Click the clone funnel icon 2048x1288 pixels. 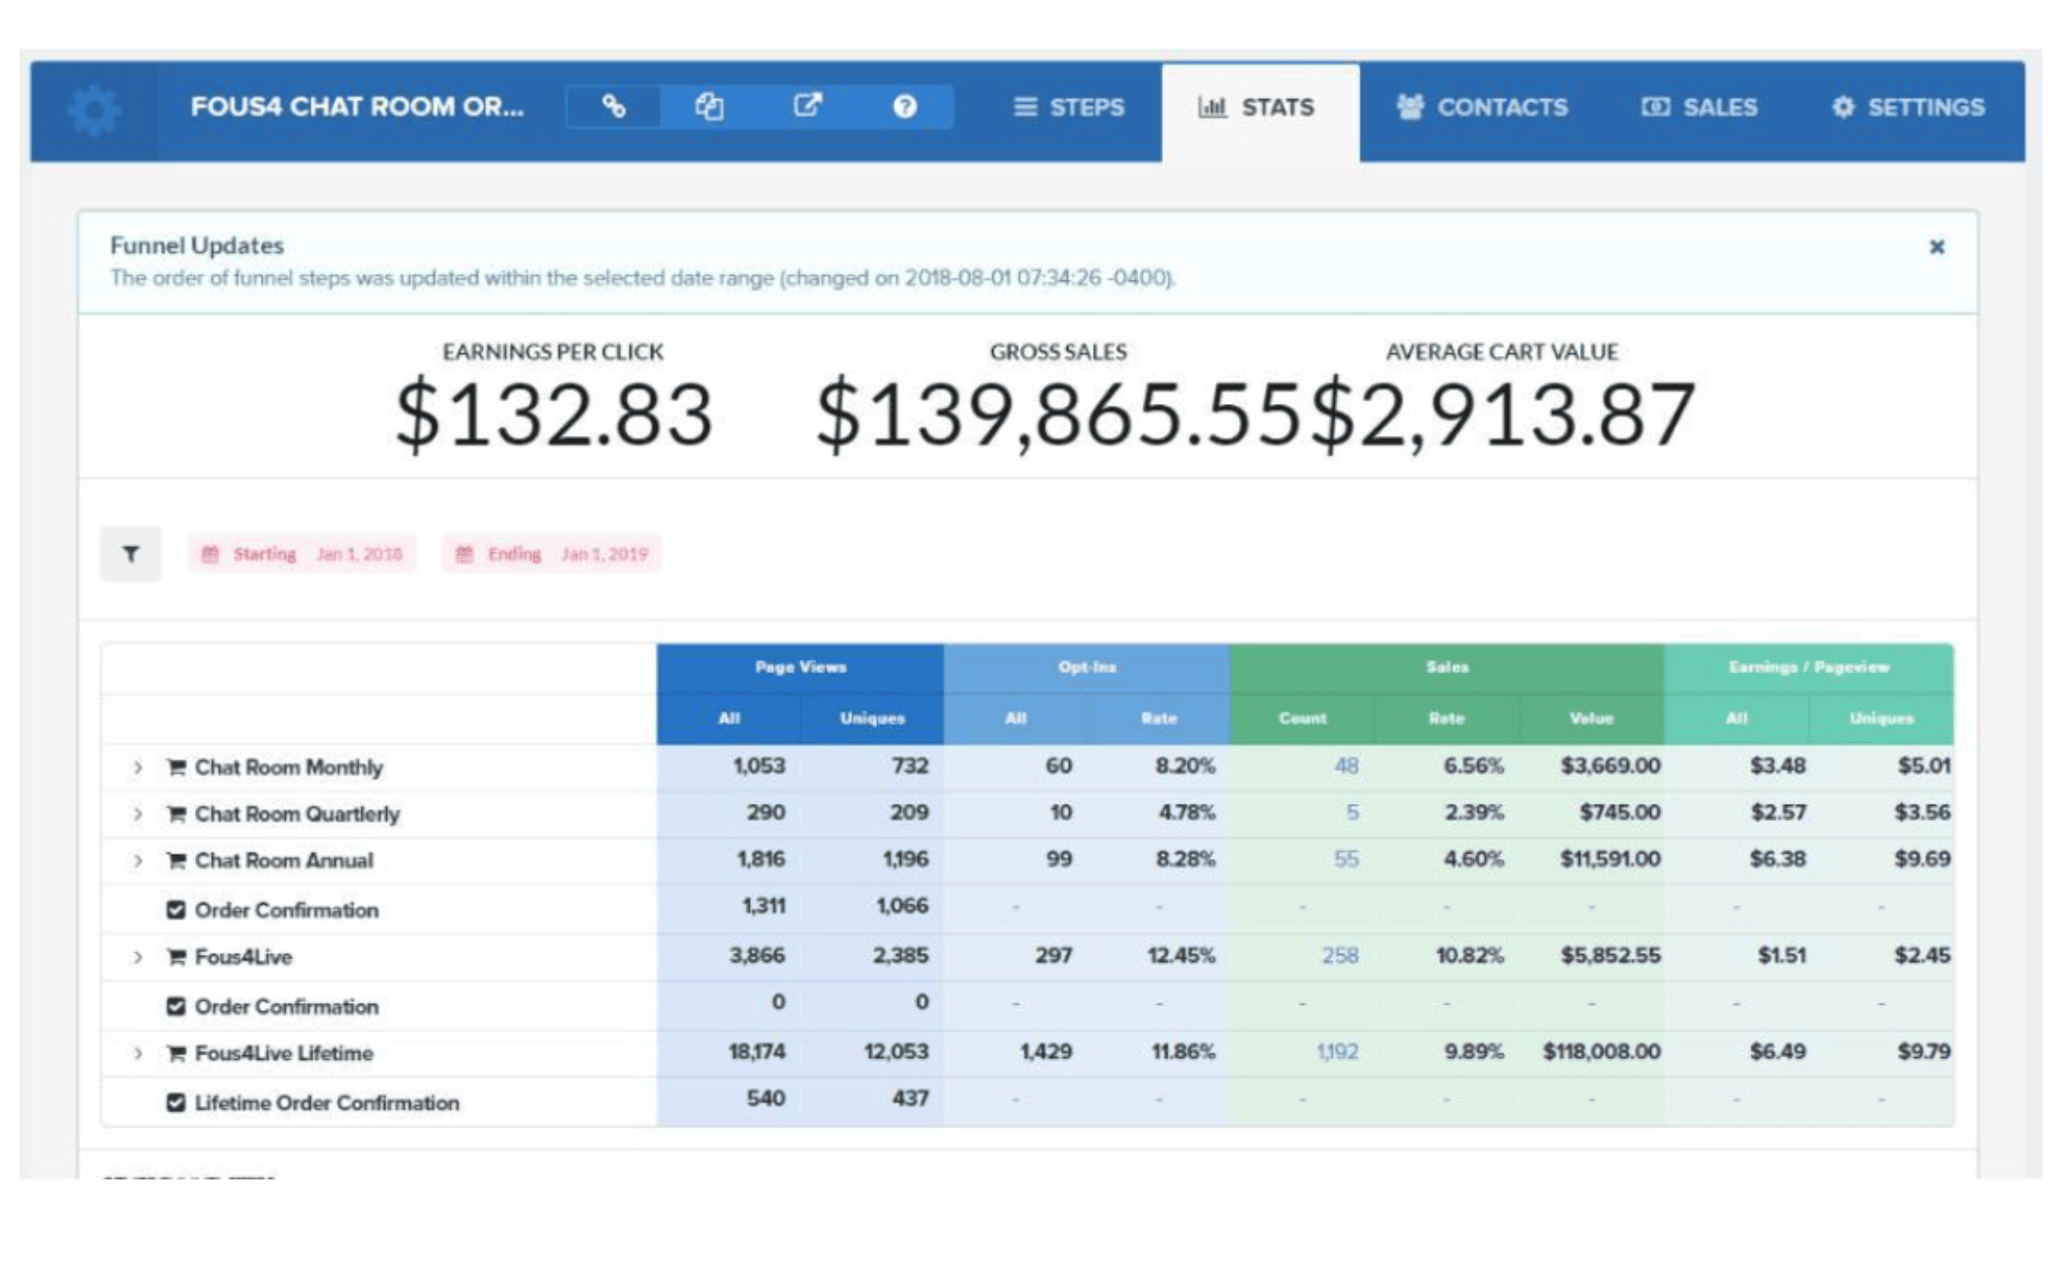709,107
